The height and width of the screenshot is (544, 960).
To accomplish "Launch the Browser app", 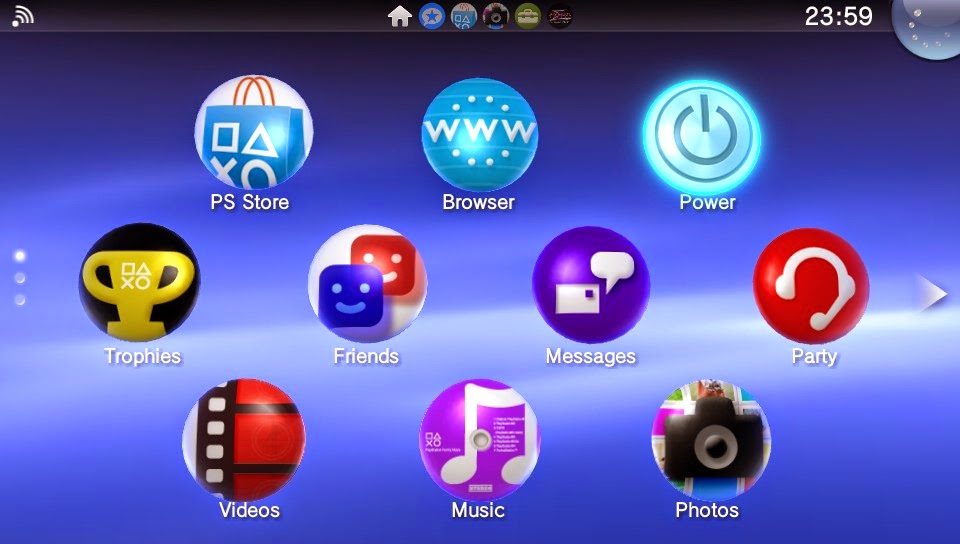I will (479, 134).
